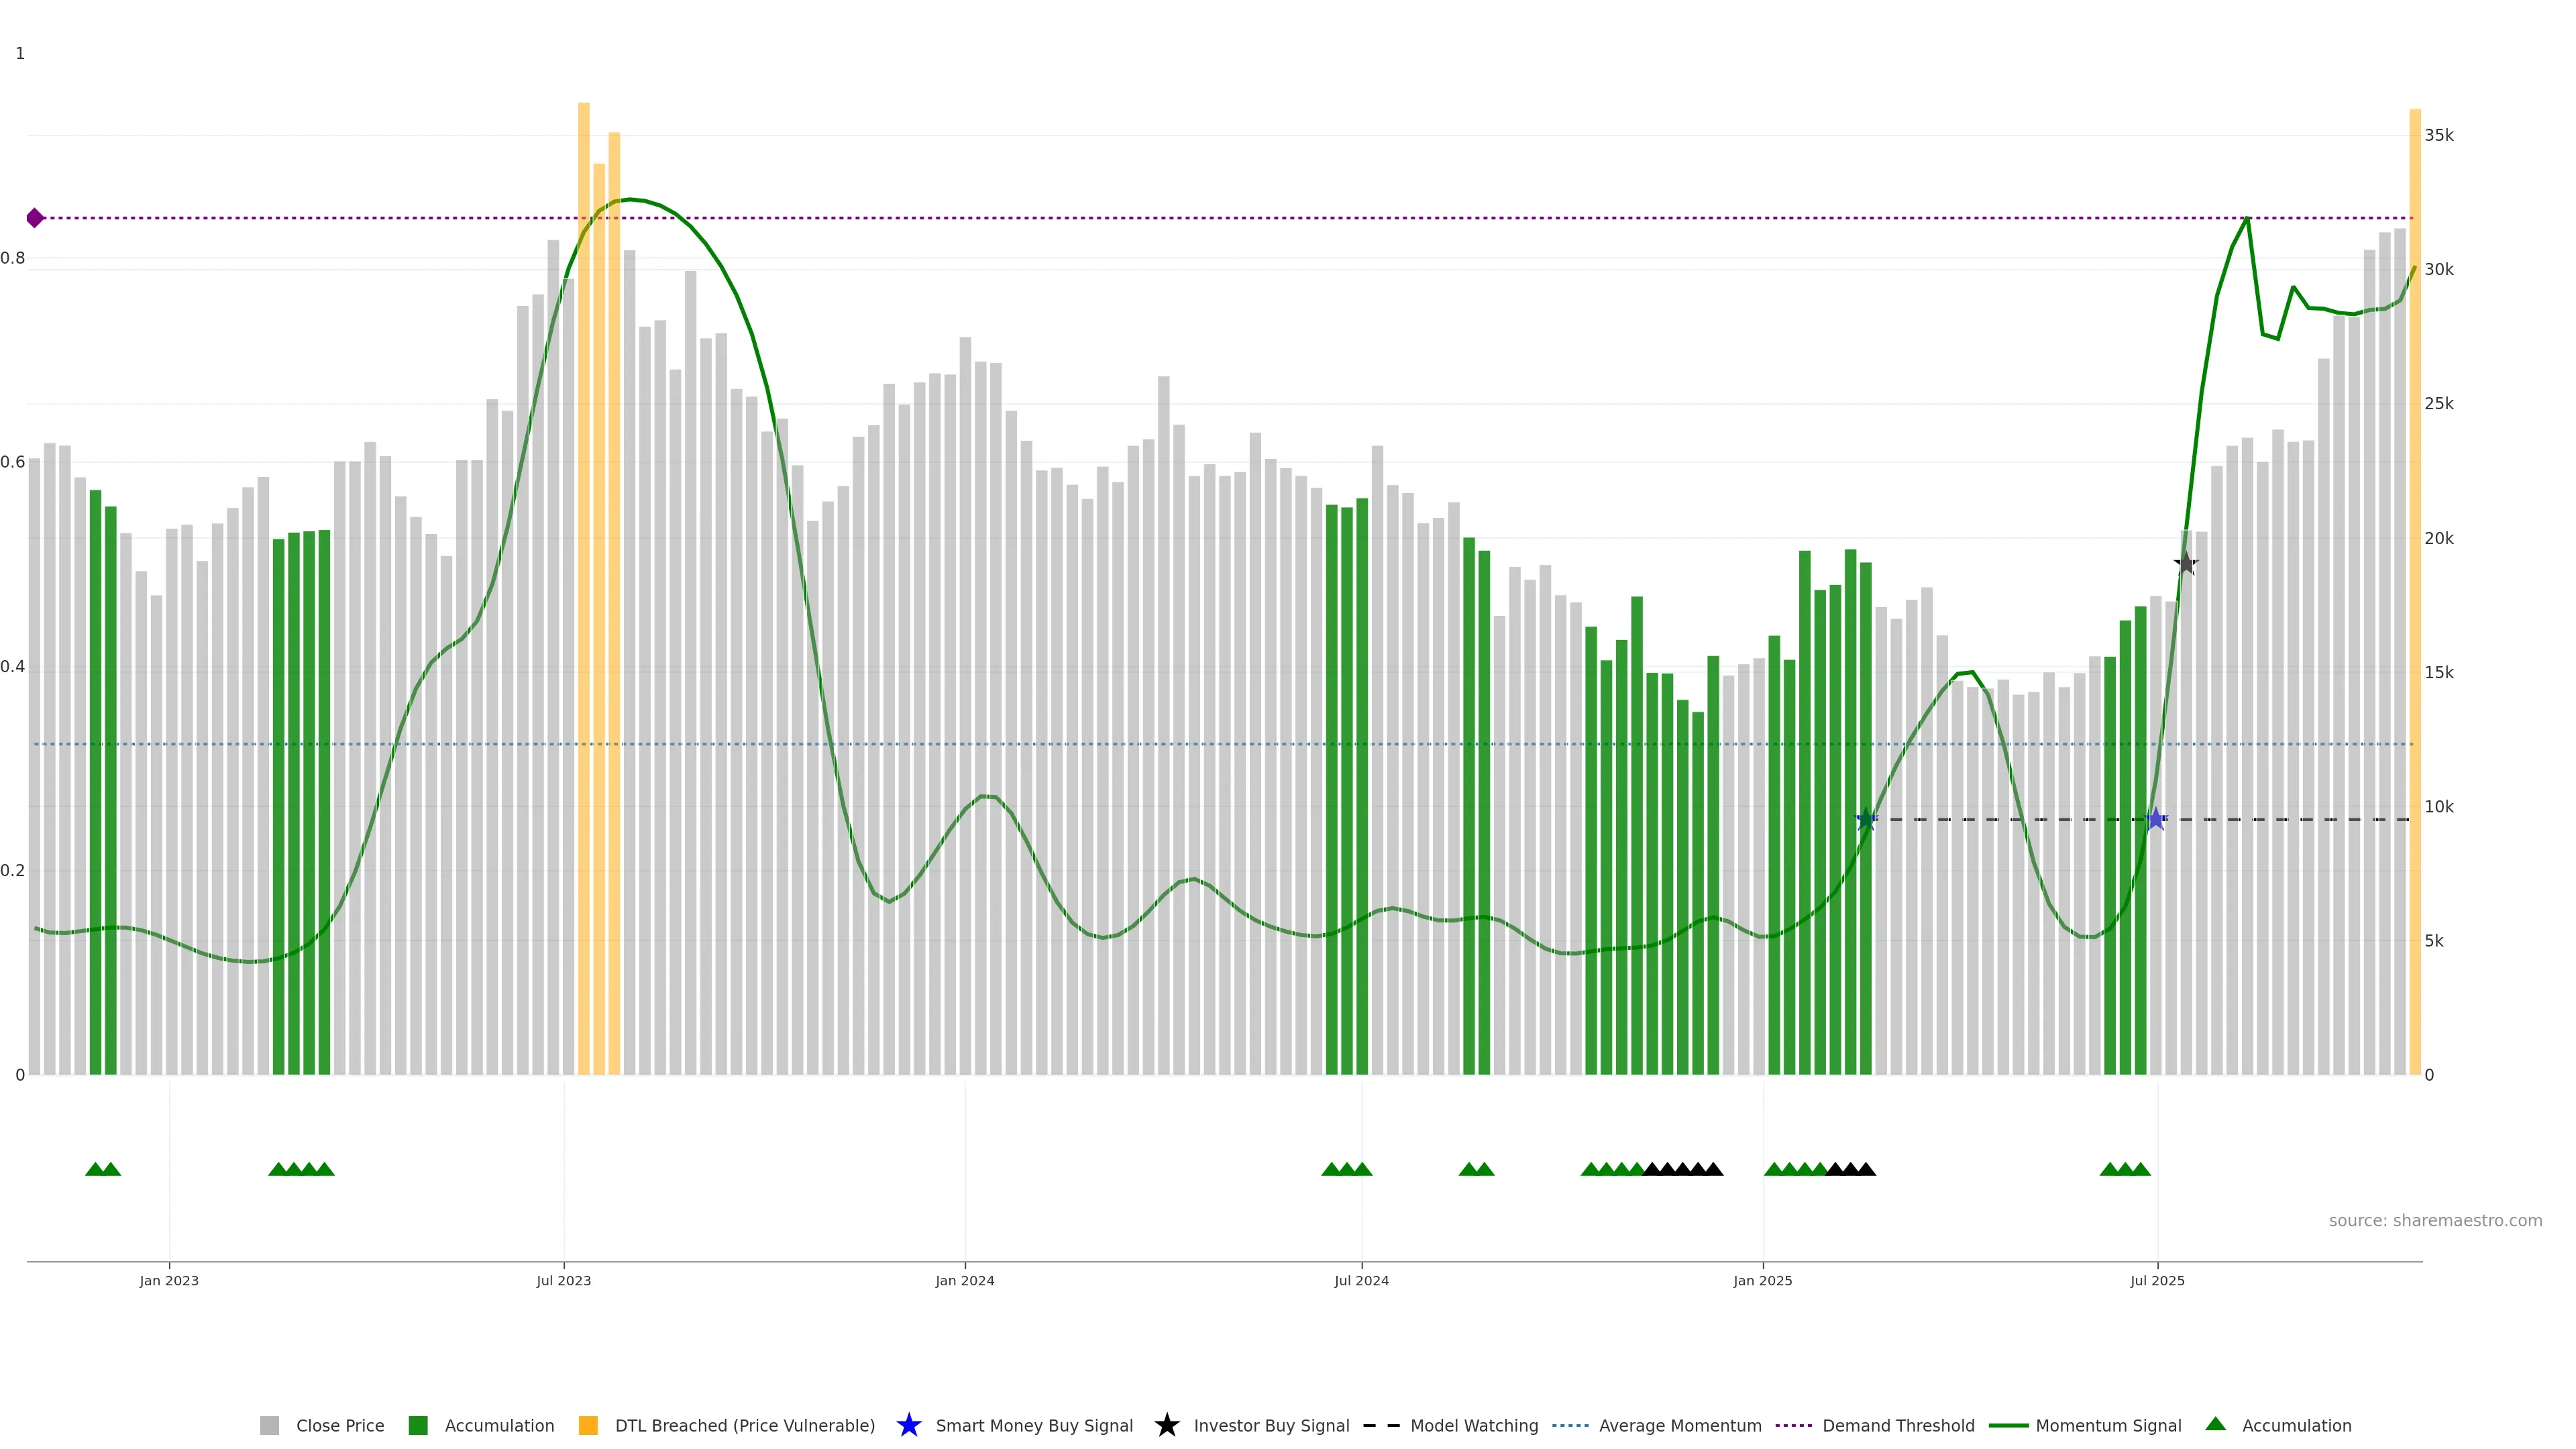Screen dimensions: 2576x1449
Task: Click the green triangle Accumulation legend icon
Action: [x=2215, y=1424]
